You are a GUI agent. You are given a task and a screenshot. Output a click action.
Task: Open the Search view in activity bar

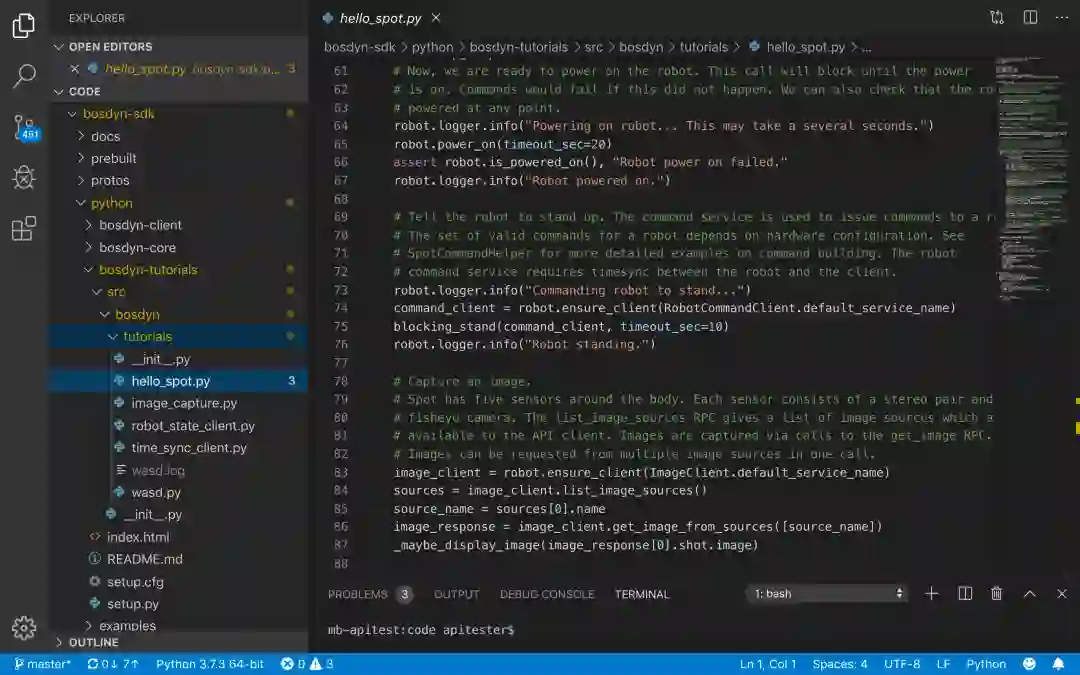pyautogui.click(x=23, y=76)
